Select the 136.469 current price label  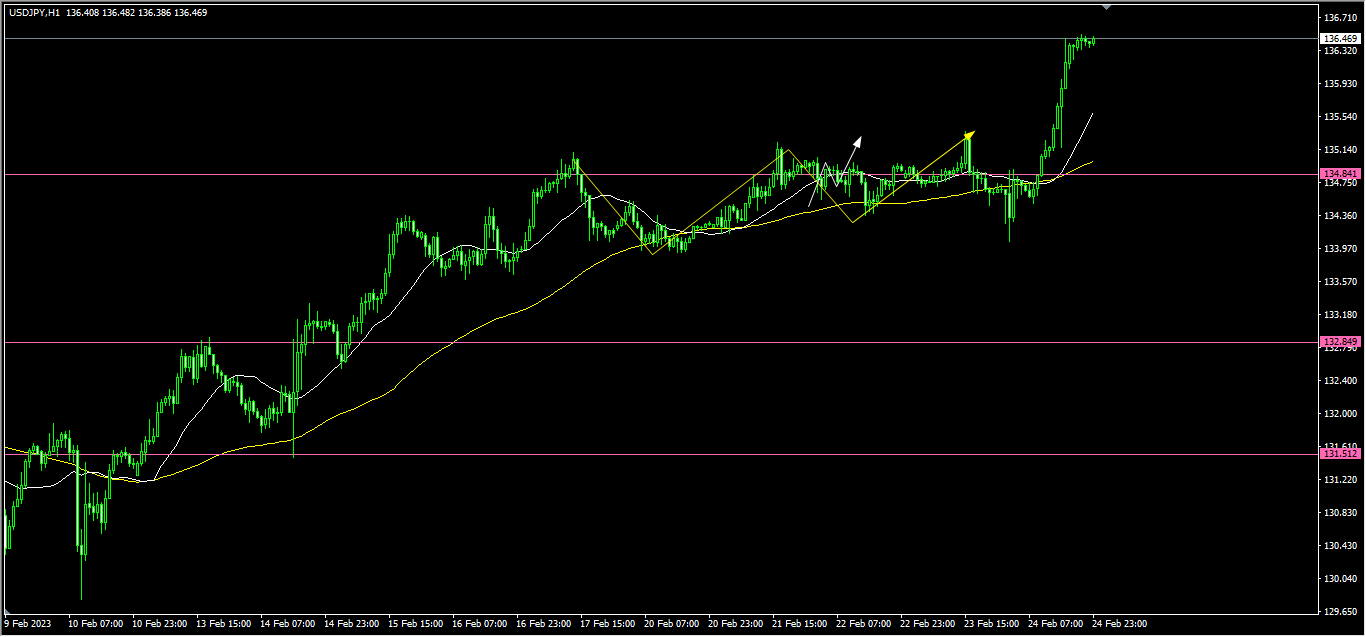pyautogui.click(x=1340, y=39)
